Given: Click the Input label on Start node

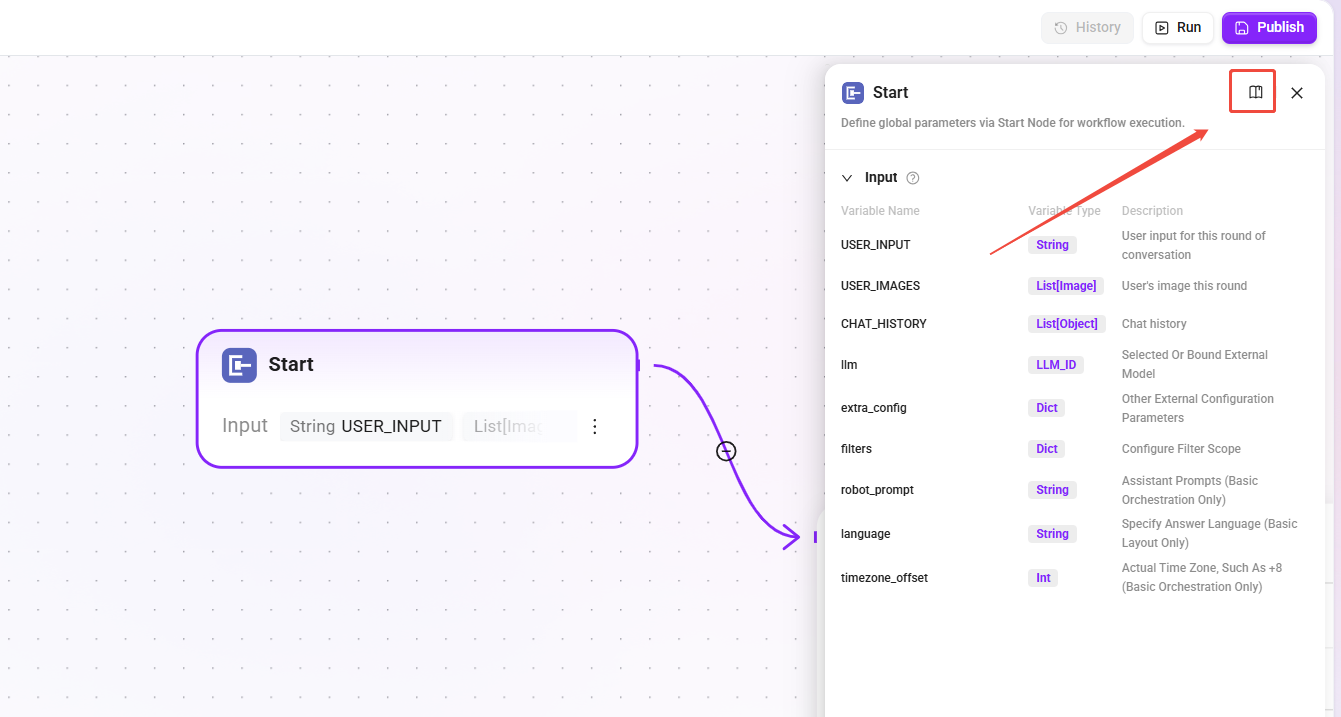Looking at the screenshot, I should (x=245, y=426).
